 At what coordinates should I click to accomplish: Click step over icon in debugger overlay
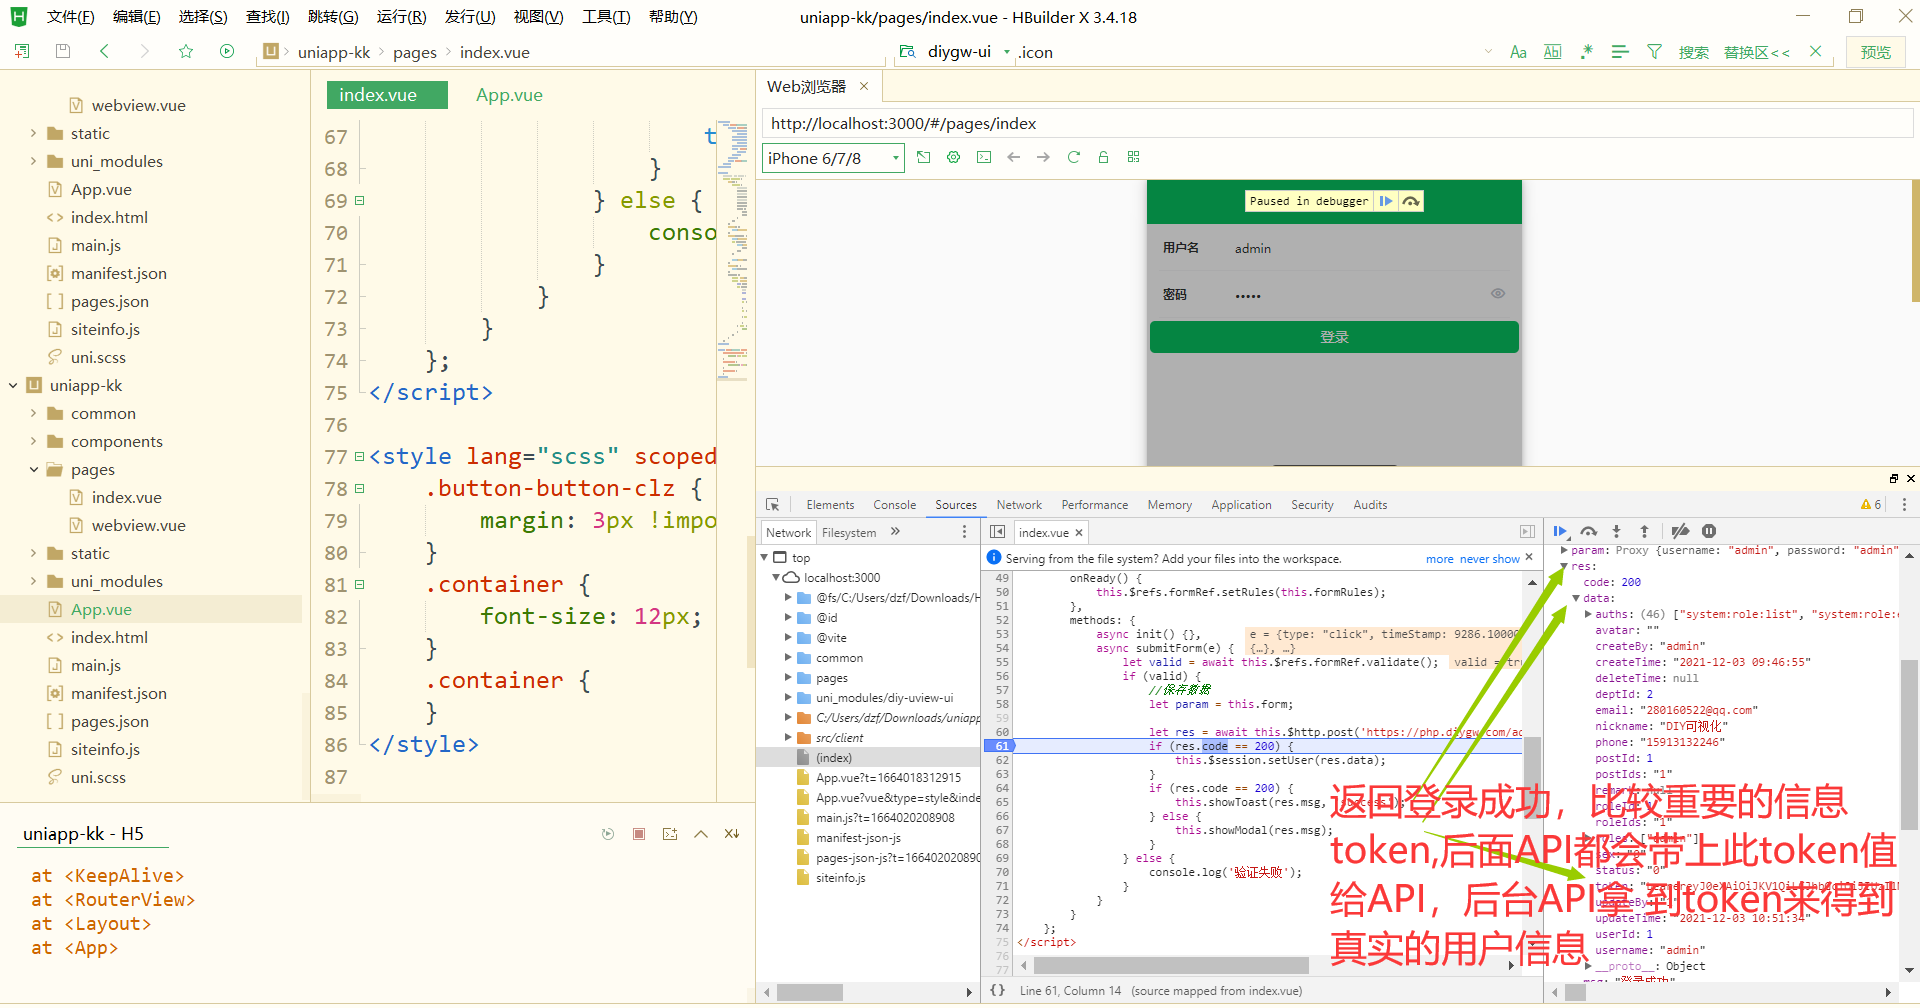[1411, 201]
